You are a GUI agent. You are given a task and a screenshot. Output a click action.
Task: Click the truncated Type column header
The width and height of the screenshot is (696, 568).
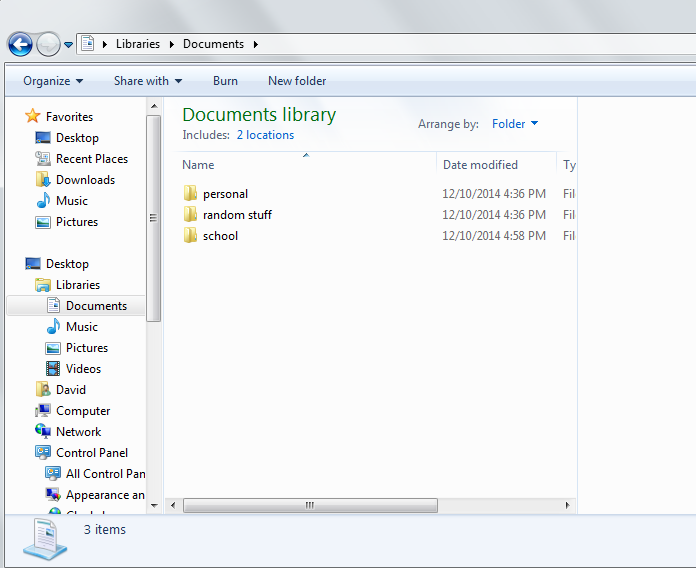(569, 166)
